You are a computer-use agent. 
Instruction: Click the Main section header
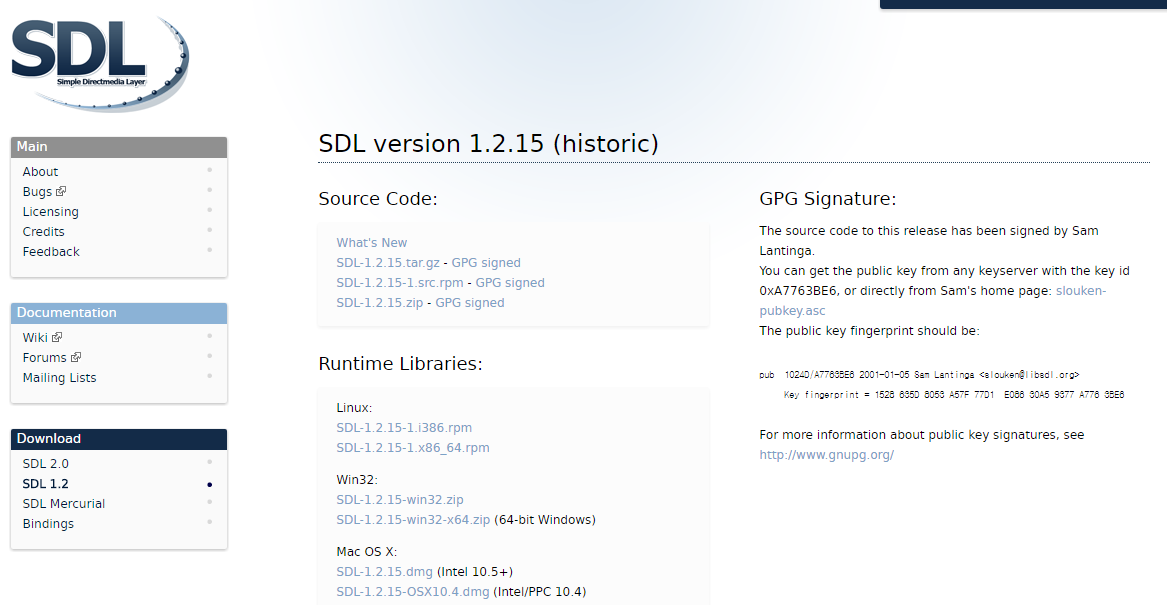coord(119,147)
